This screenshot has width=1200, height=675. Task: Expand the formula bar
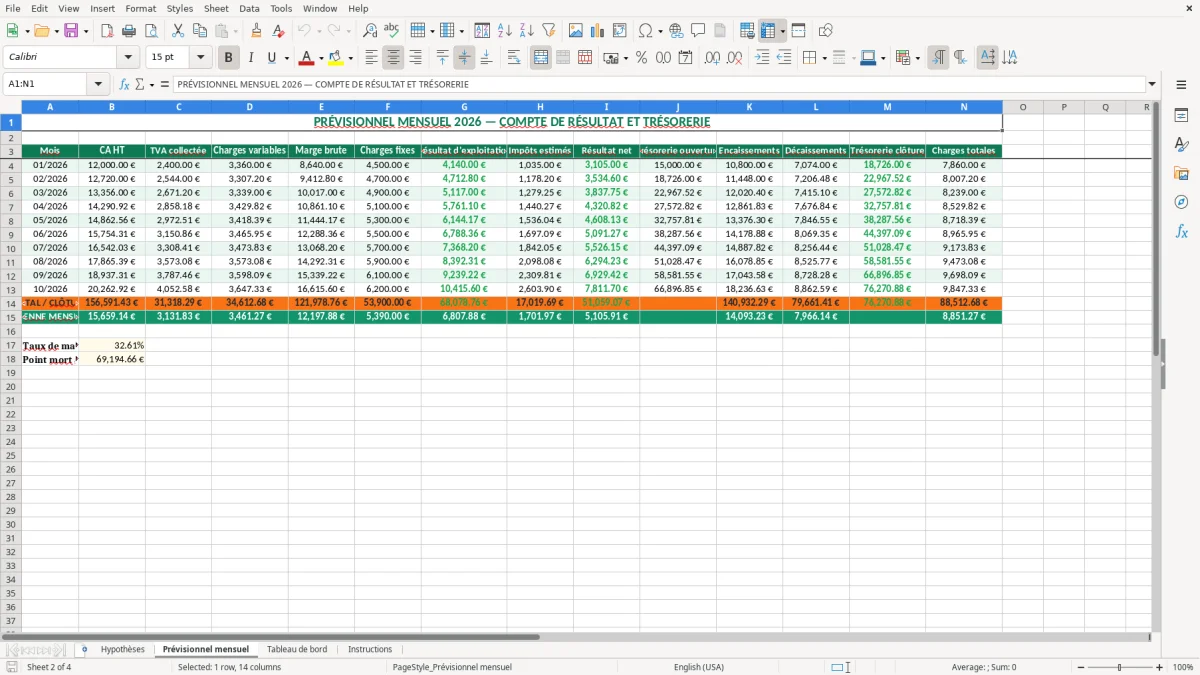[x=1152, y=84]
